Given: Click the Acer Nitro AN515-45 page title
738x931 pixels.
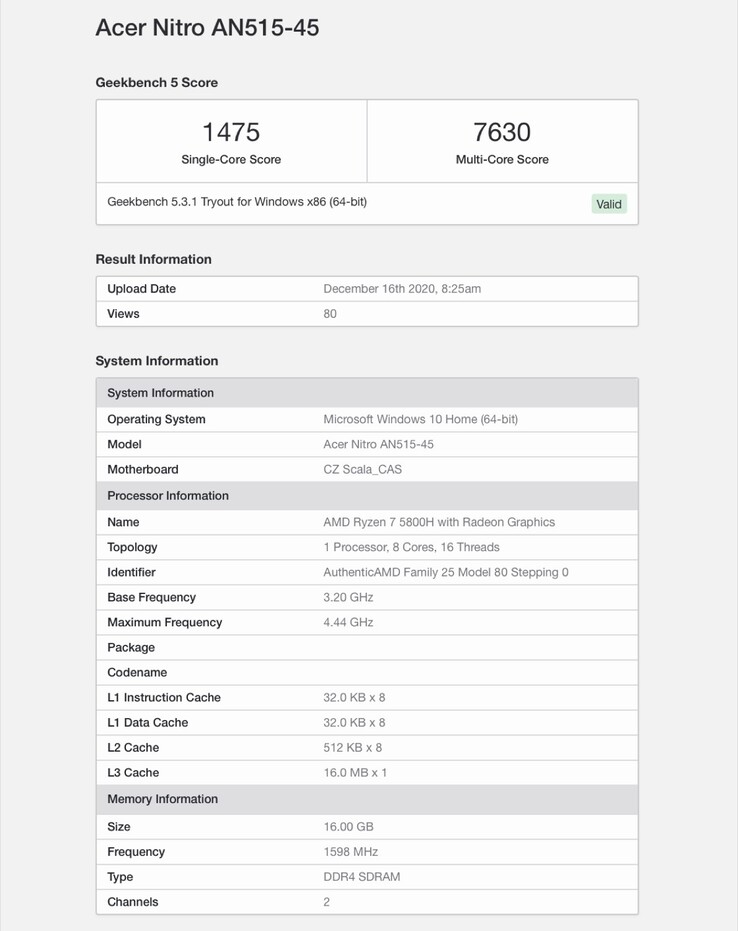Looking at the screenshot, I should [207, 28].
